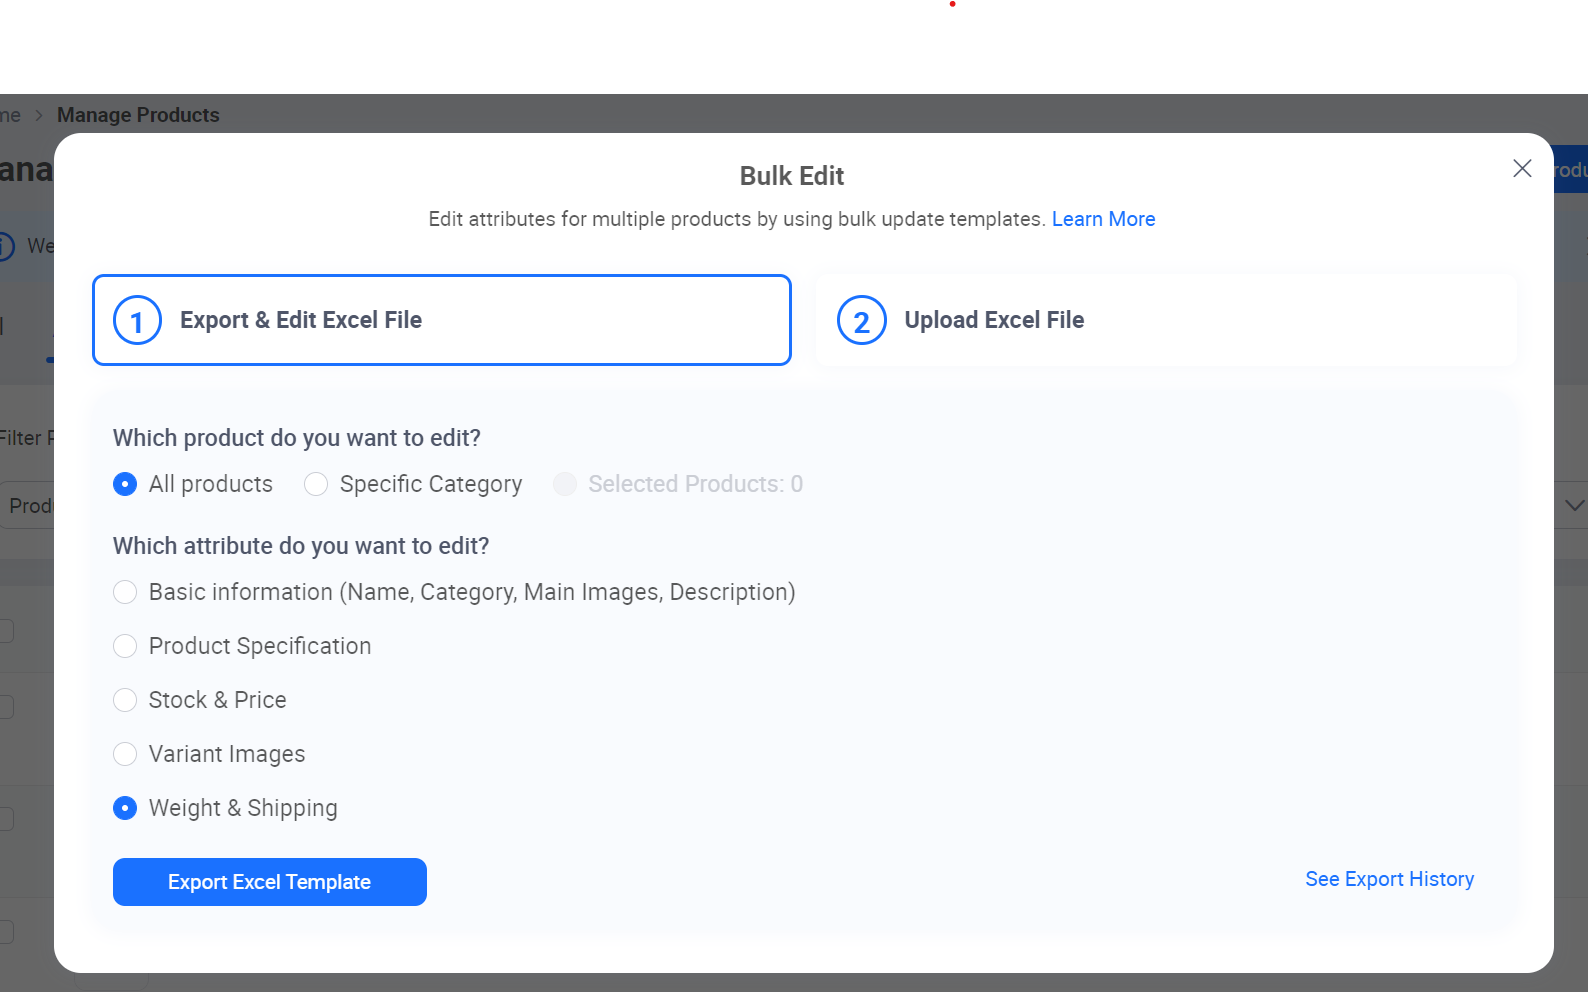Open the Learn More link
1588x992 pixels.
(1103, 219)
